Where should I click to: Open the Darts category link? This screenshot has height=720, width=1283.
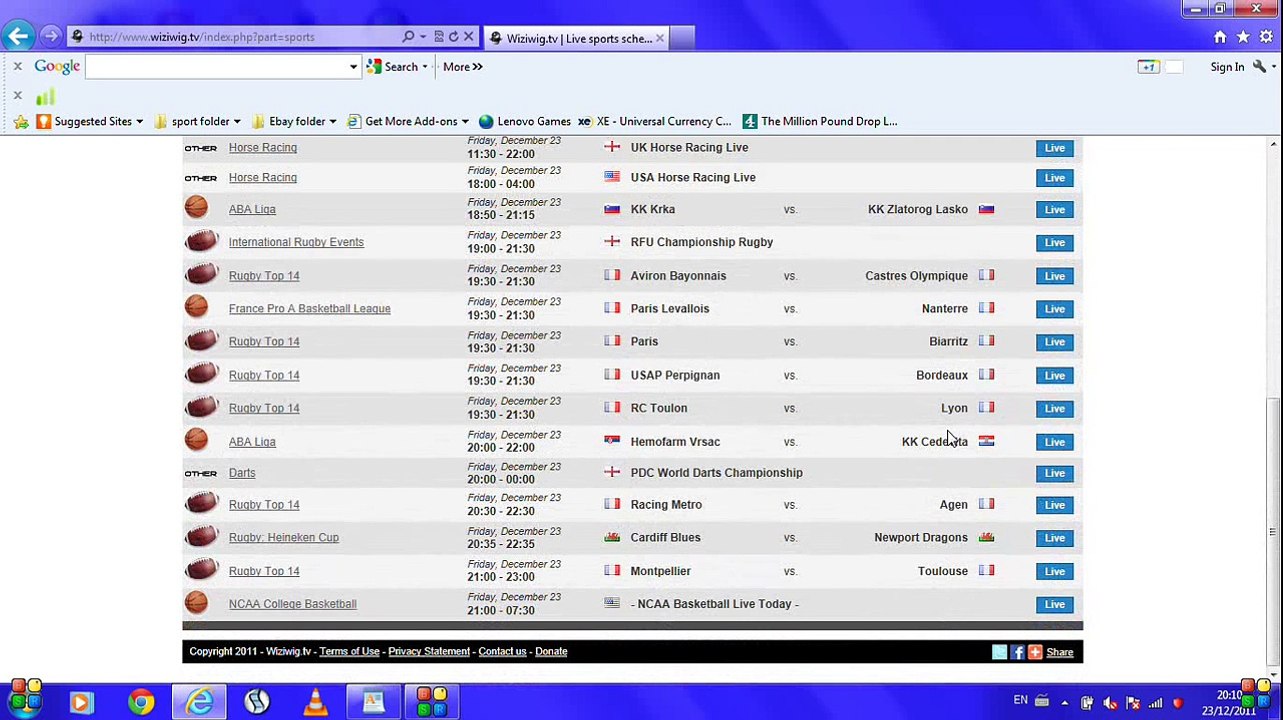tap(242, 473)
